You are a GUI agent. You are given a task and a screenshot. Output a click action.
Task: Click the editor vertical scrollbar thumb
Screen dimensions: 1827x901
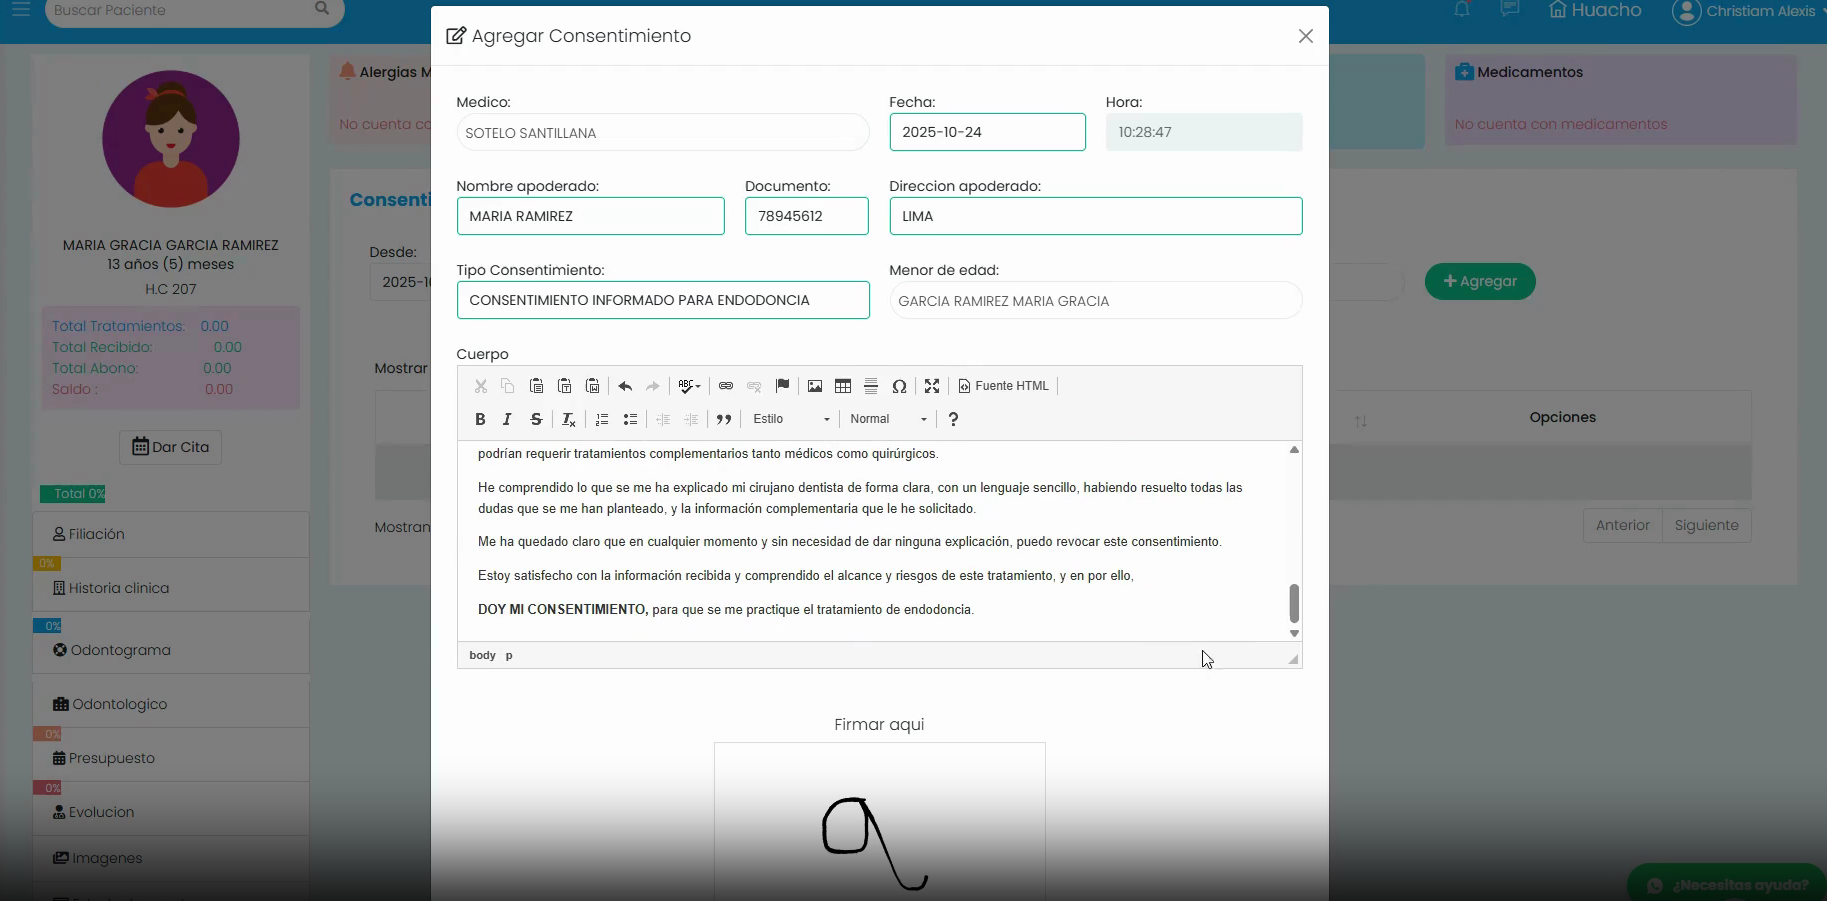(x=1294, y=603)
